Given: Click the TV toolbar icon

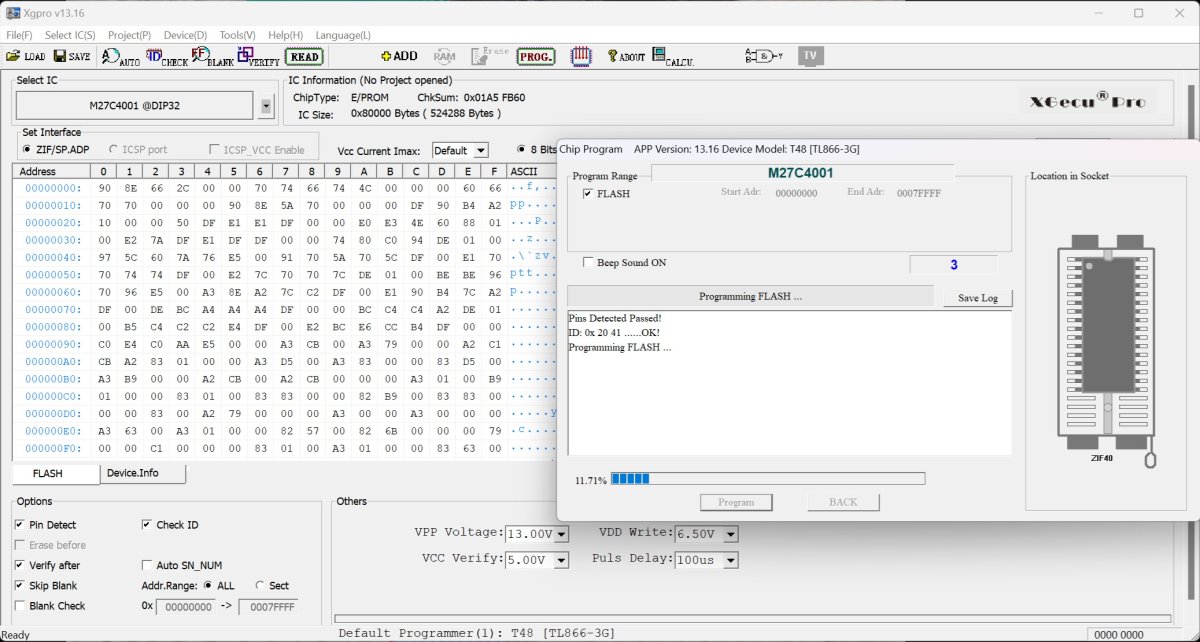Looking at the screenshot, I should pyautogui.click(x=810, y=56).
